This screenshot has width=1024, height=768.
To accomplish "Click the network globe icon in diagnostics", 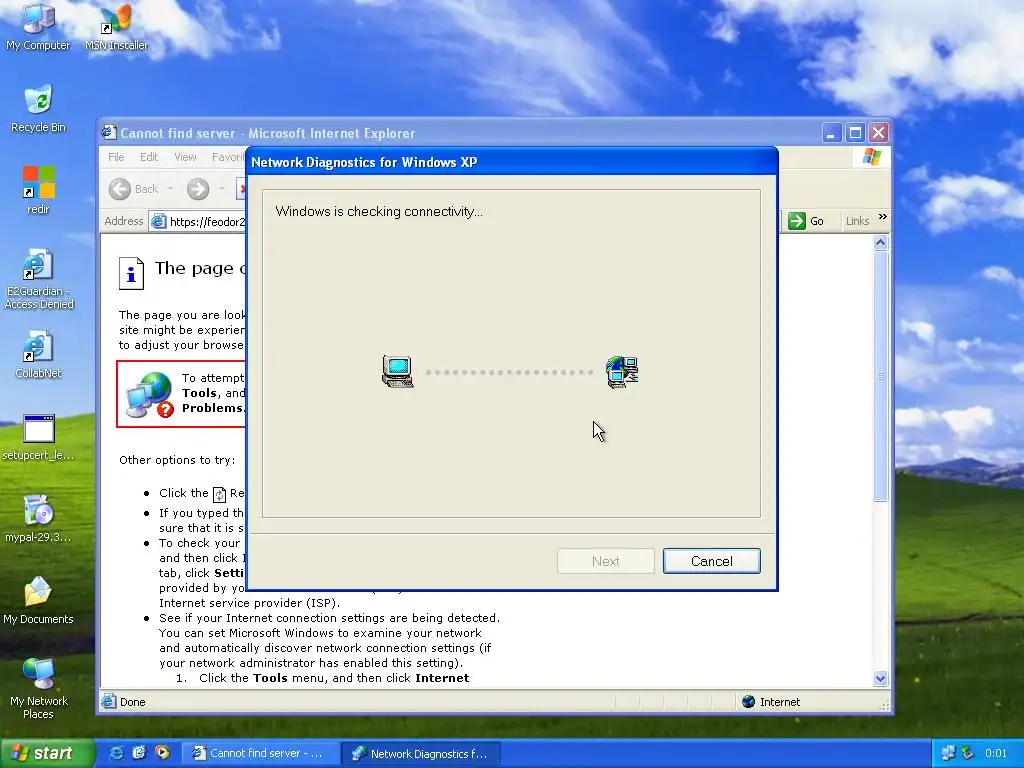I will 622,372.
